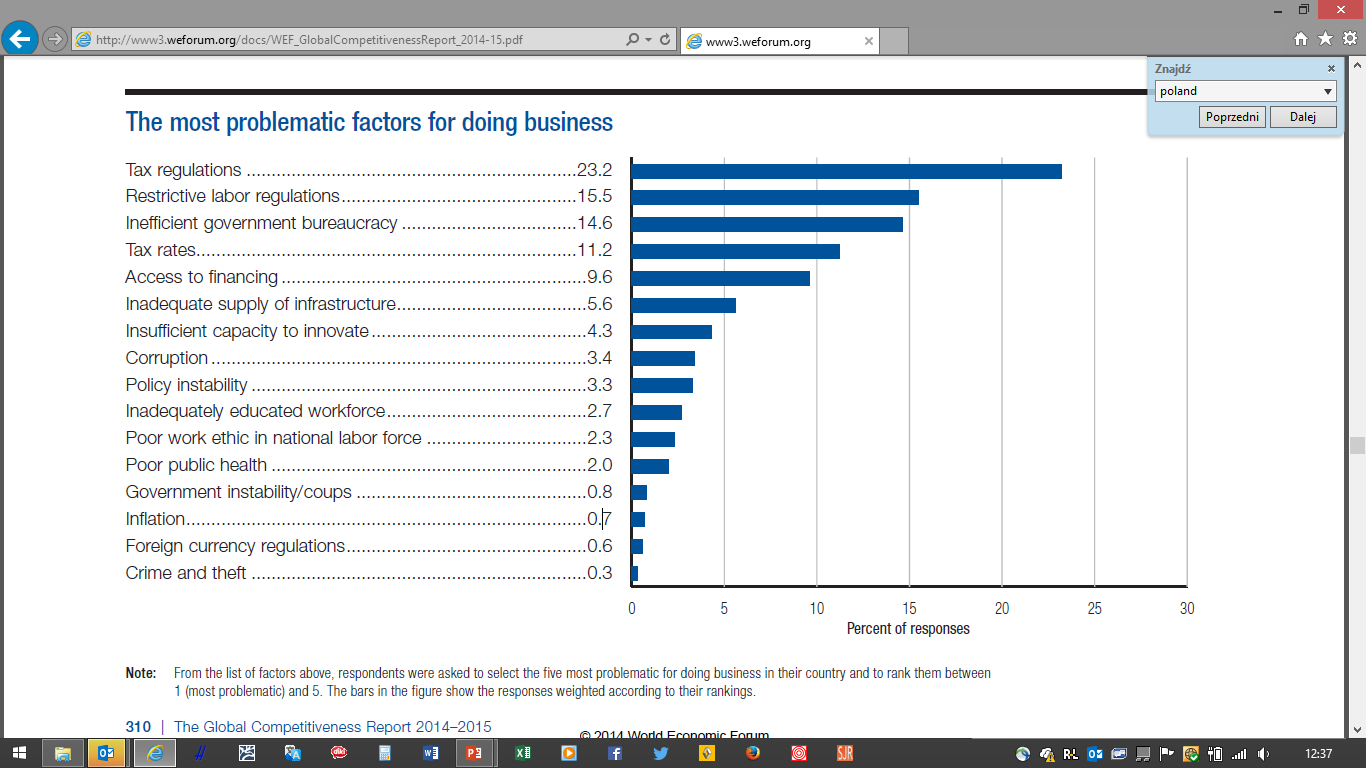The height and width of the screenshot is (768, 1366).
Task: Open Facebook taskbar shortcut
Action: pos(615,753)
